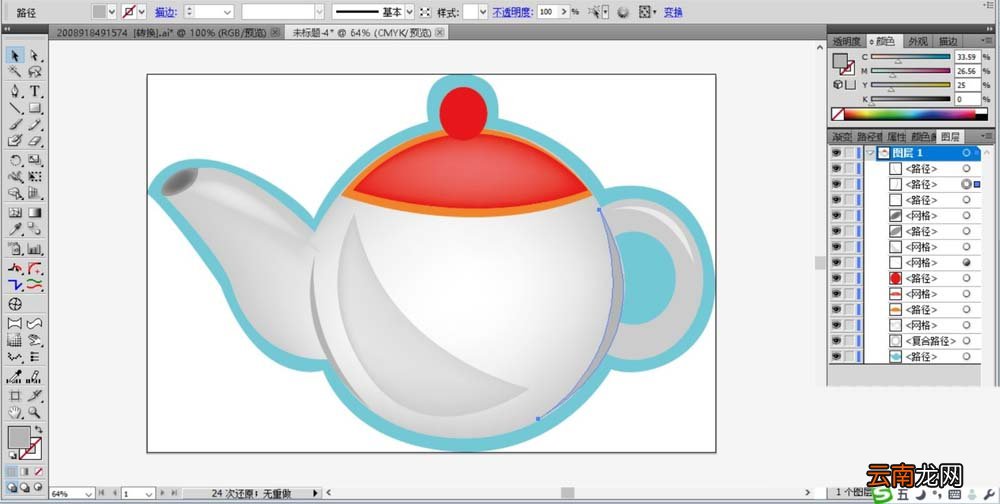Image resolution: width=1000 pixels, height=504 pixels.
Task: Select the Pencil tool
Action: click(x=34, y=124)
